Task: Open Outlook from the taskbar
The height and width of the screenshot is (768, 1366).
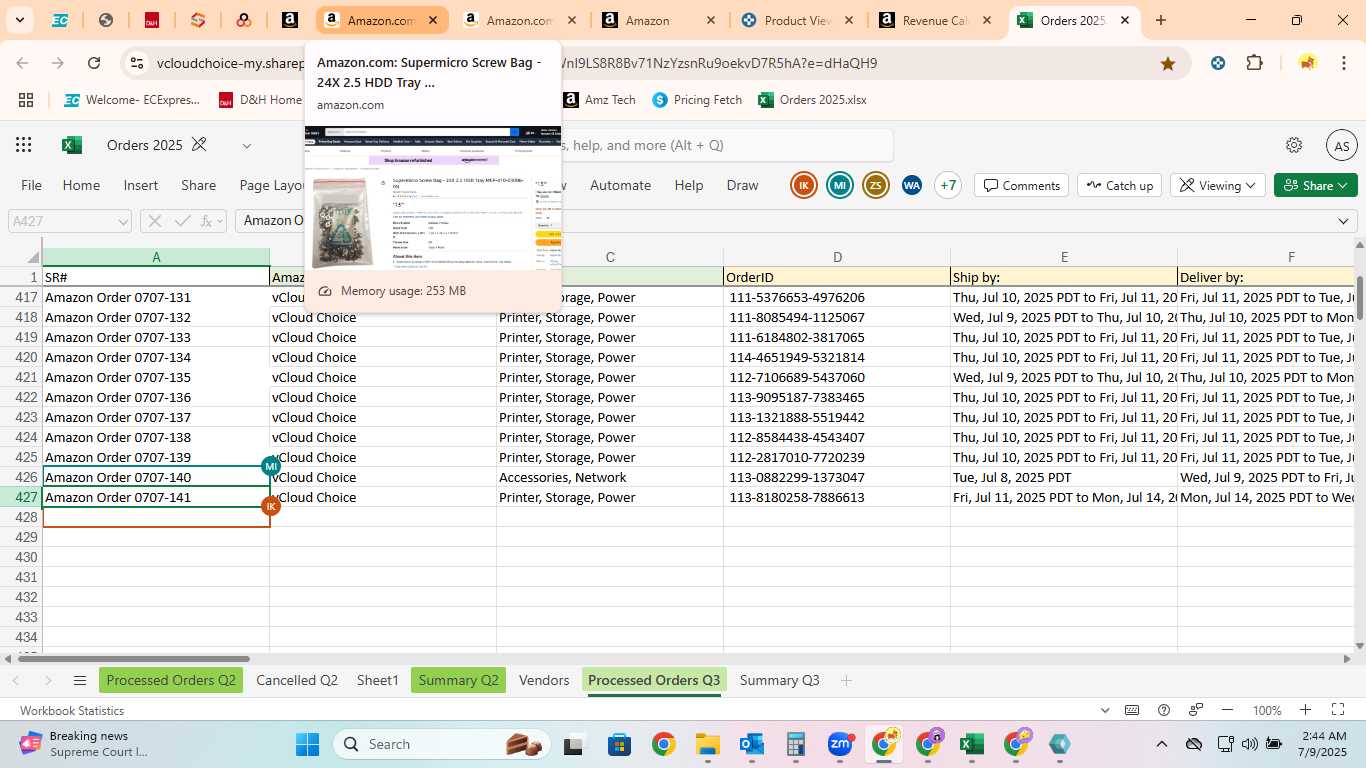Action: 752,744
